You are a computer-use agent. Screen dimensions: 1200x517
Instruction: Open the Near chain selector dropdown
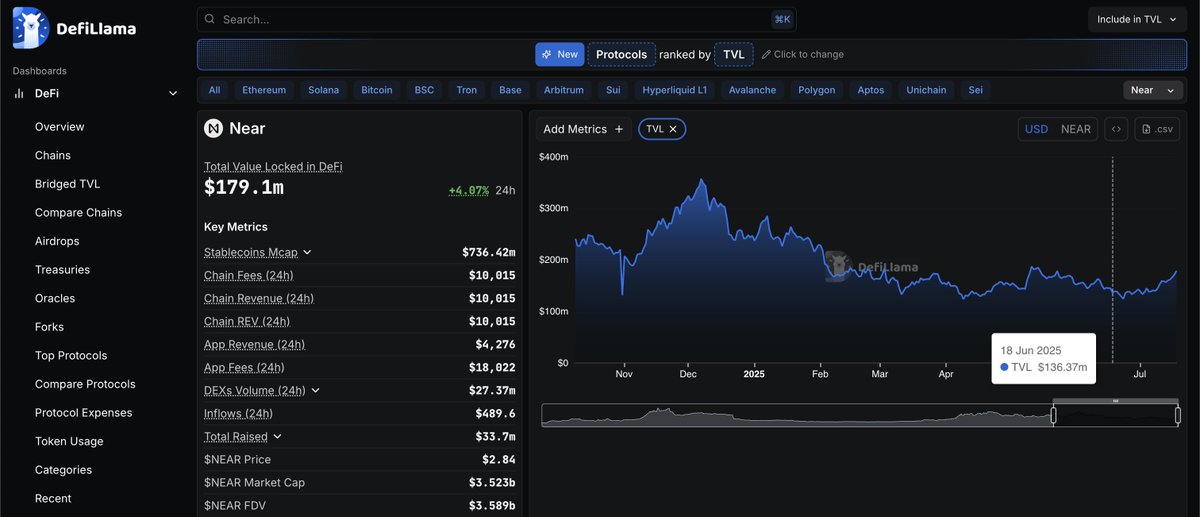(x=1152, y=90)
